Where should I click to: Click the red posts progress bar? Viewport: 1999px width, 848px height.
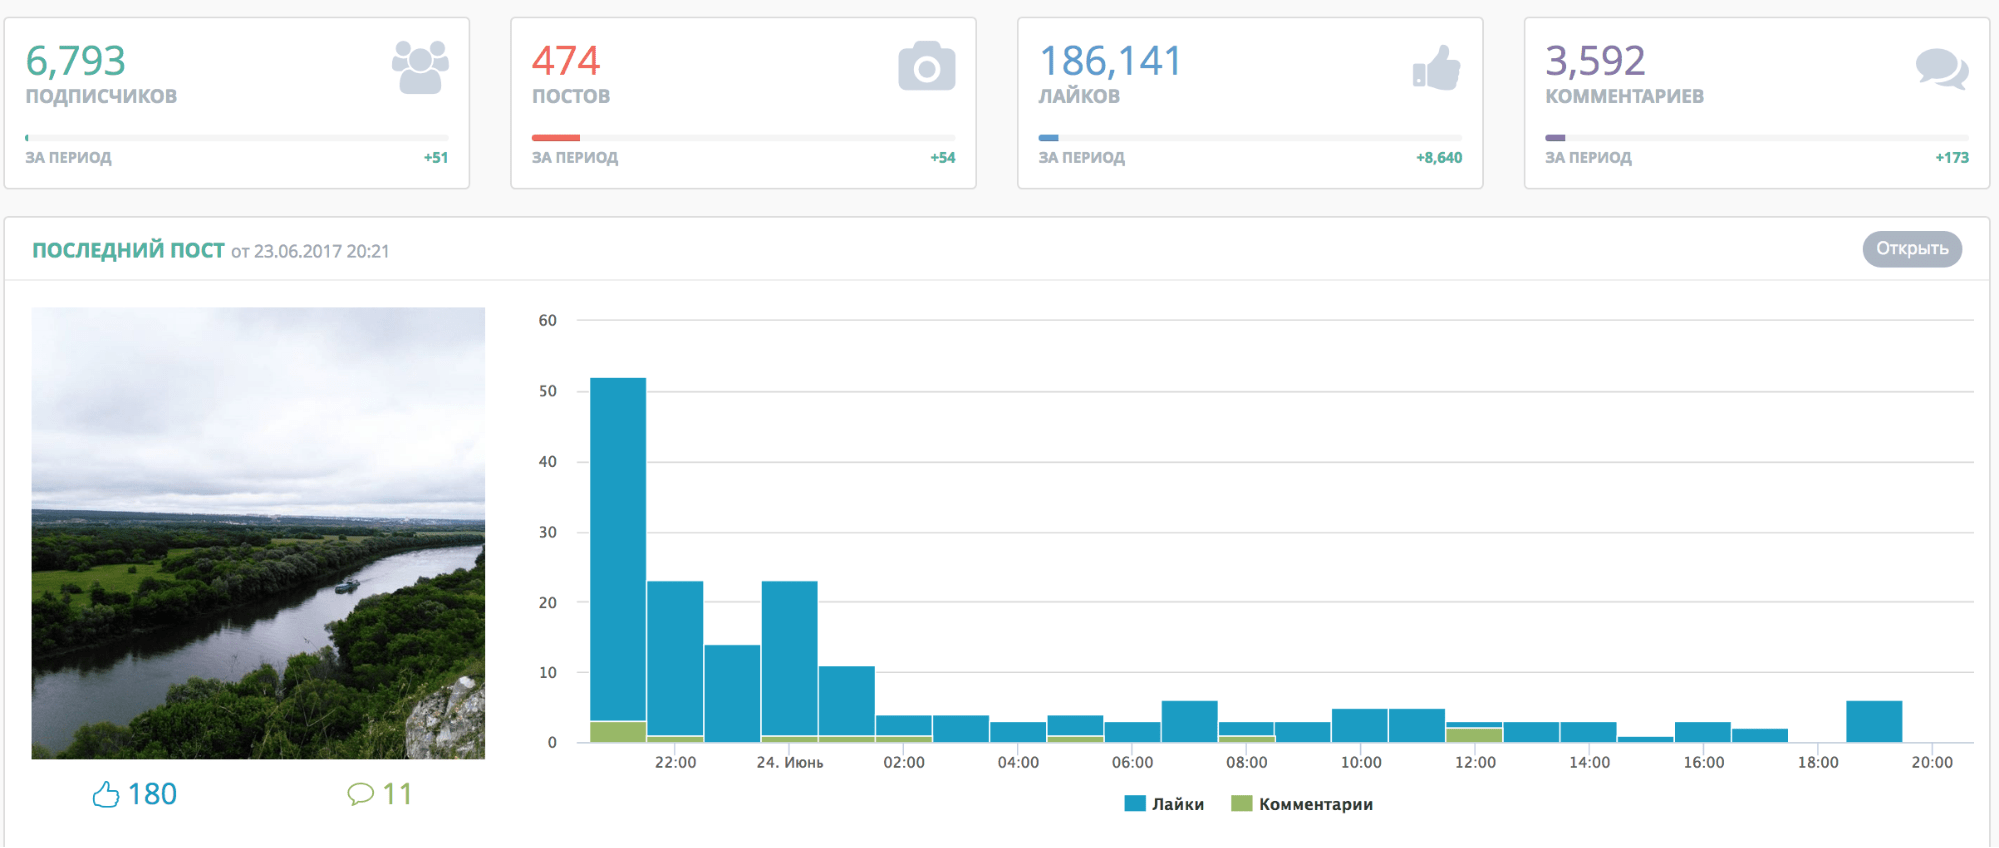(x=556, y=138)
